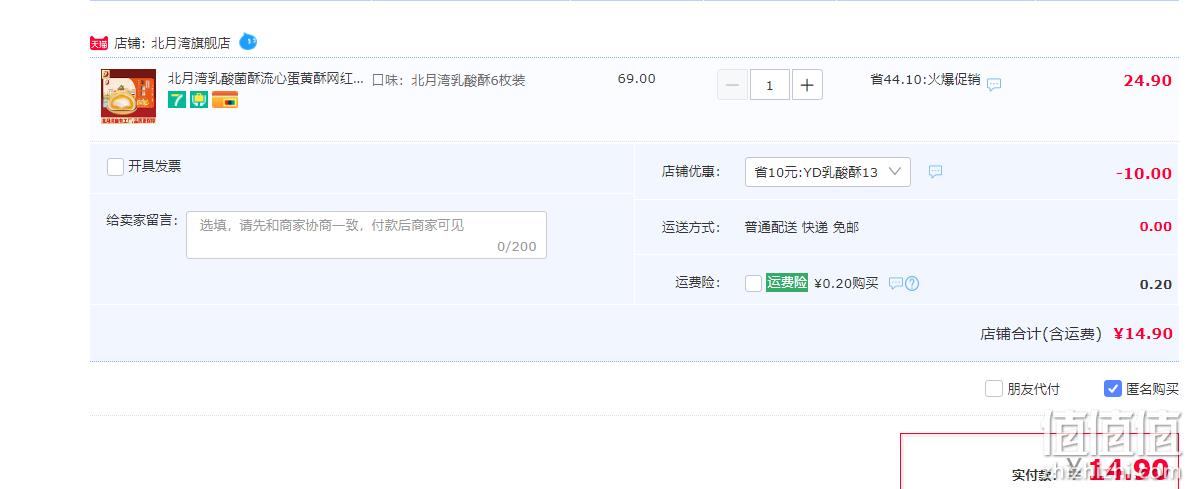Click the 0.20 insurance amount at right
The width and height of the screenshot is (1191, 489).
[x=1156, y=285]
